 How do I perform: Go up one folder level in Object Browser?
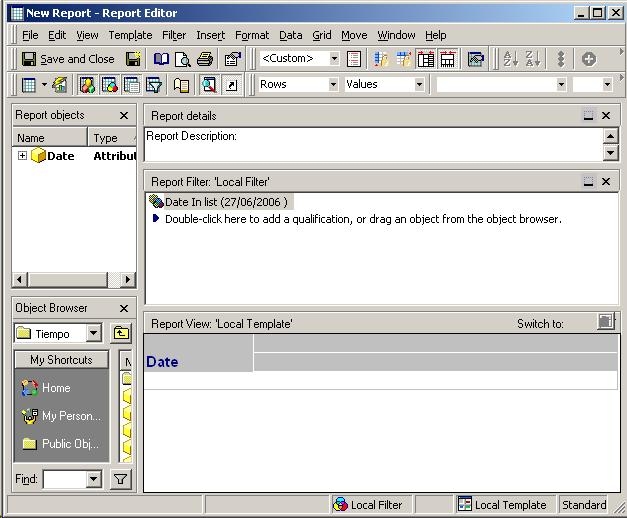[120, 333]
